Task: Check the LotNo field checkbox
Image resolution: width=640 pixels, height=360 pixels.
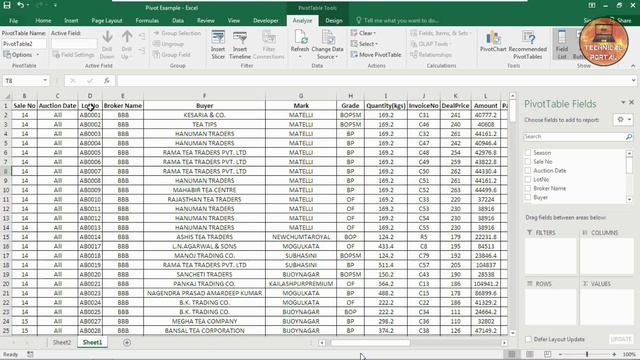Action: pos(528,179)
